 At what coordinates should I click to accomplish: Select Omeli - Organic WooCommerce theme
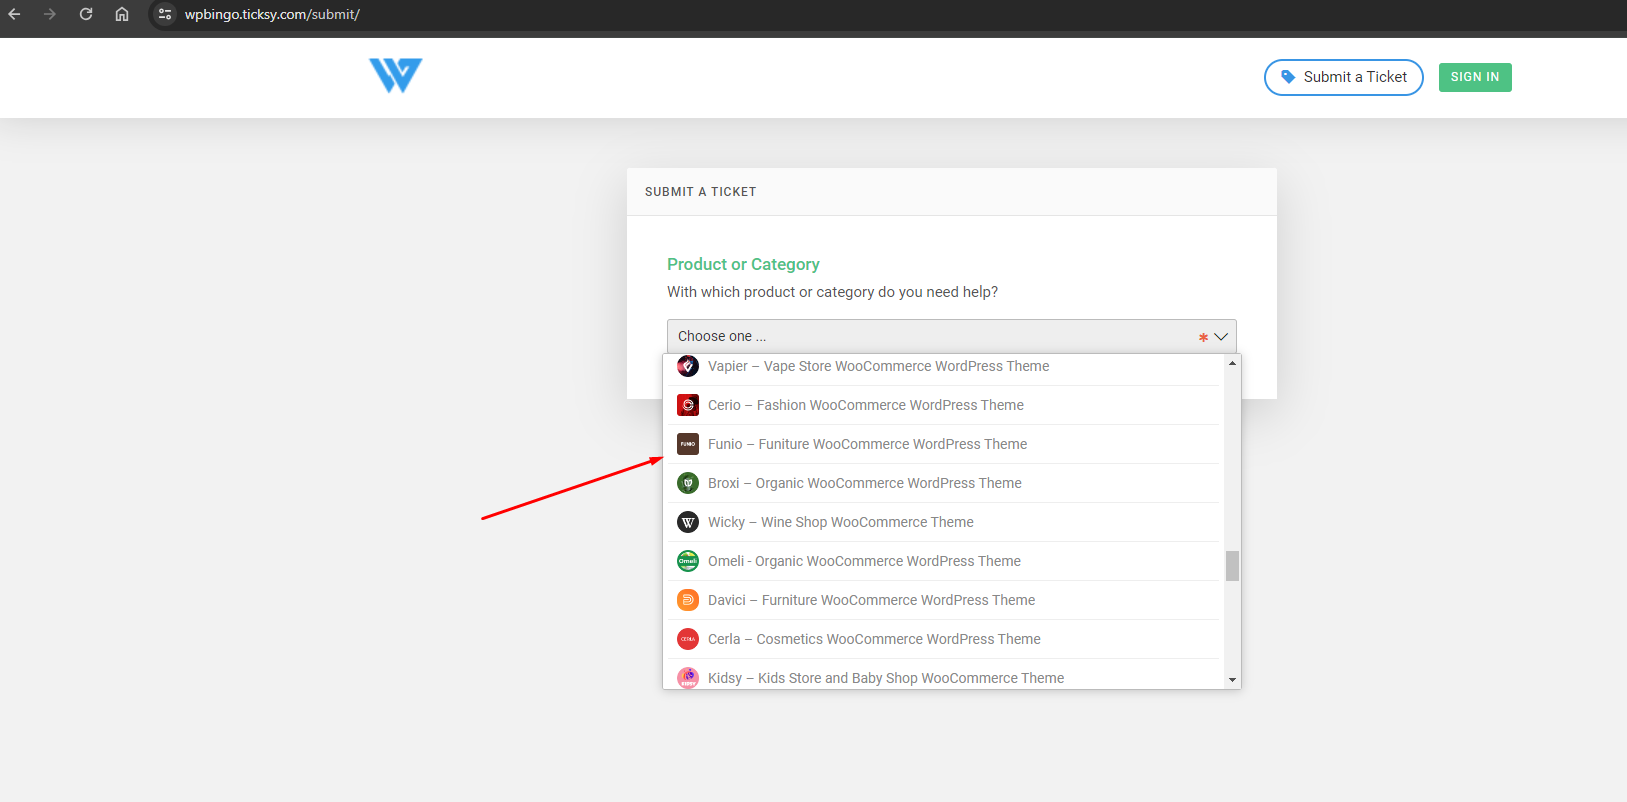tap(941, 561)
